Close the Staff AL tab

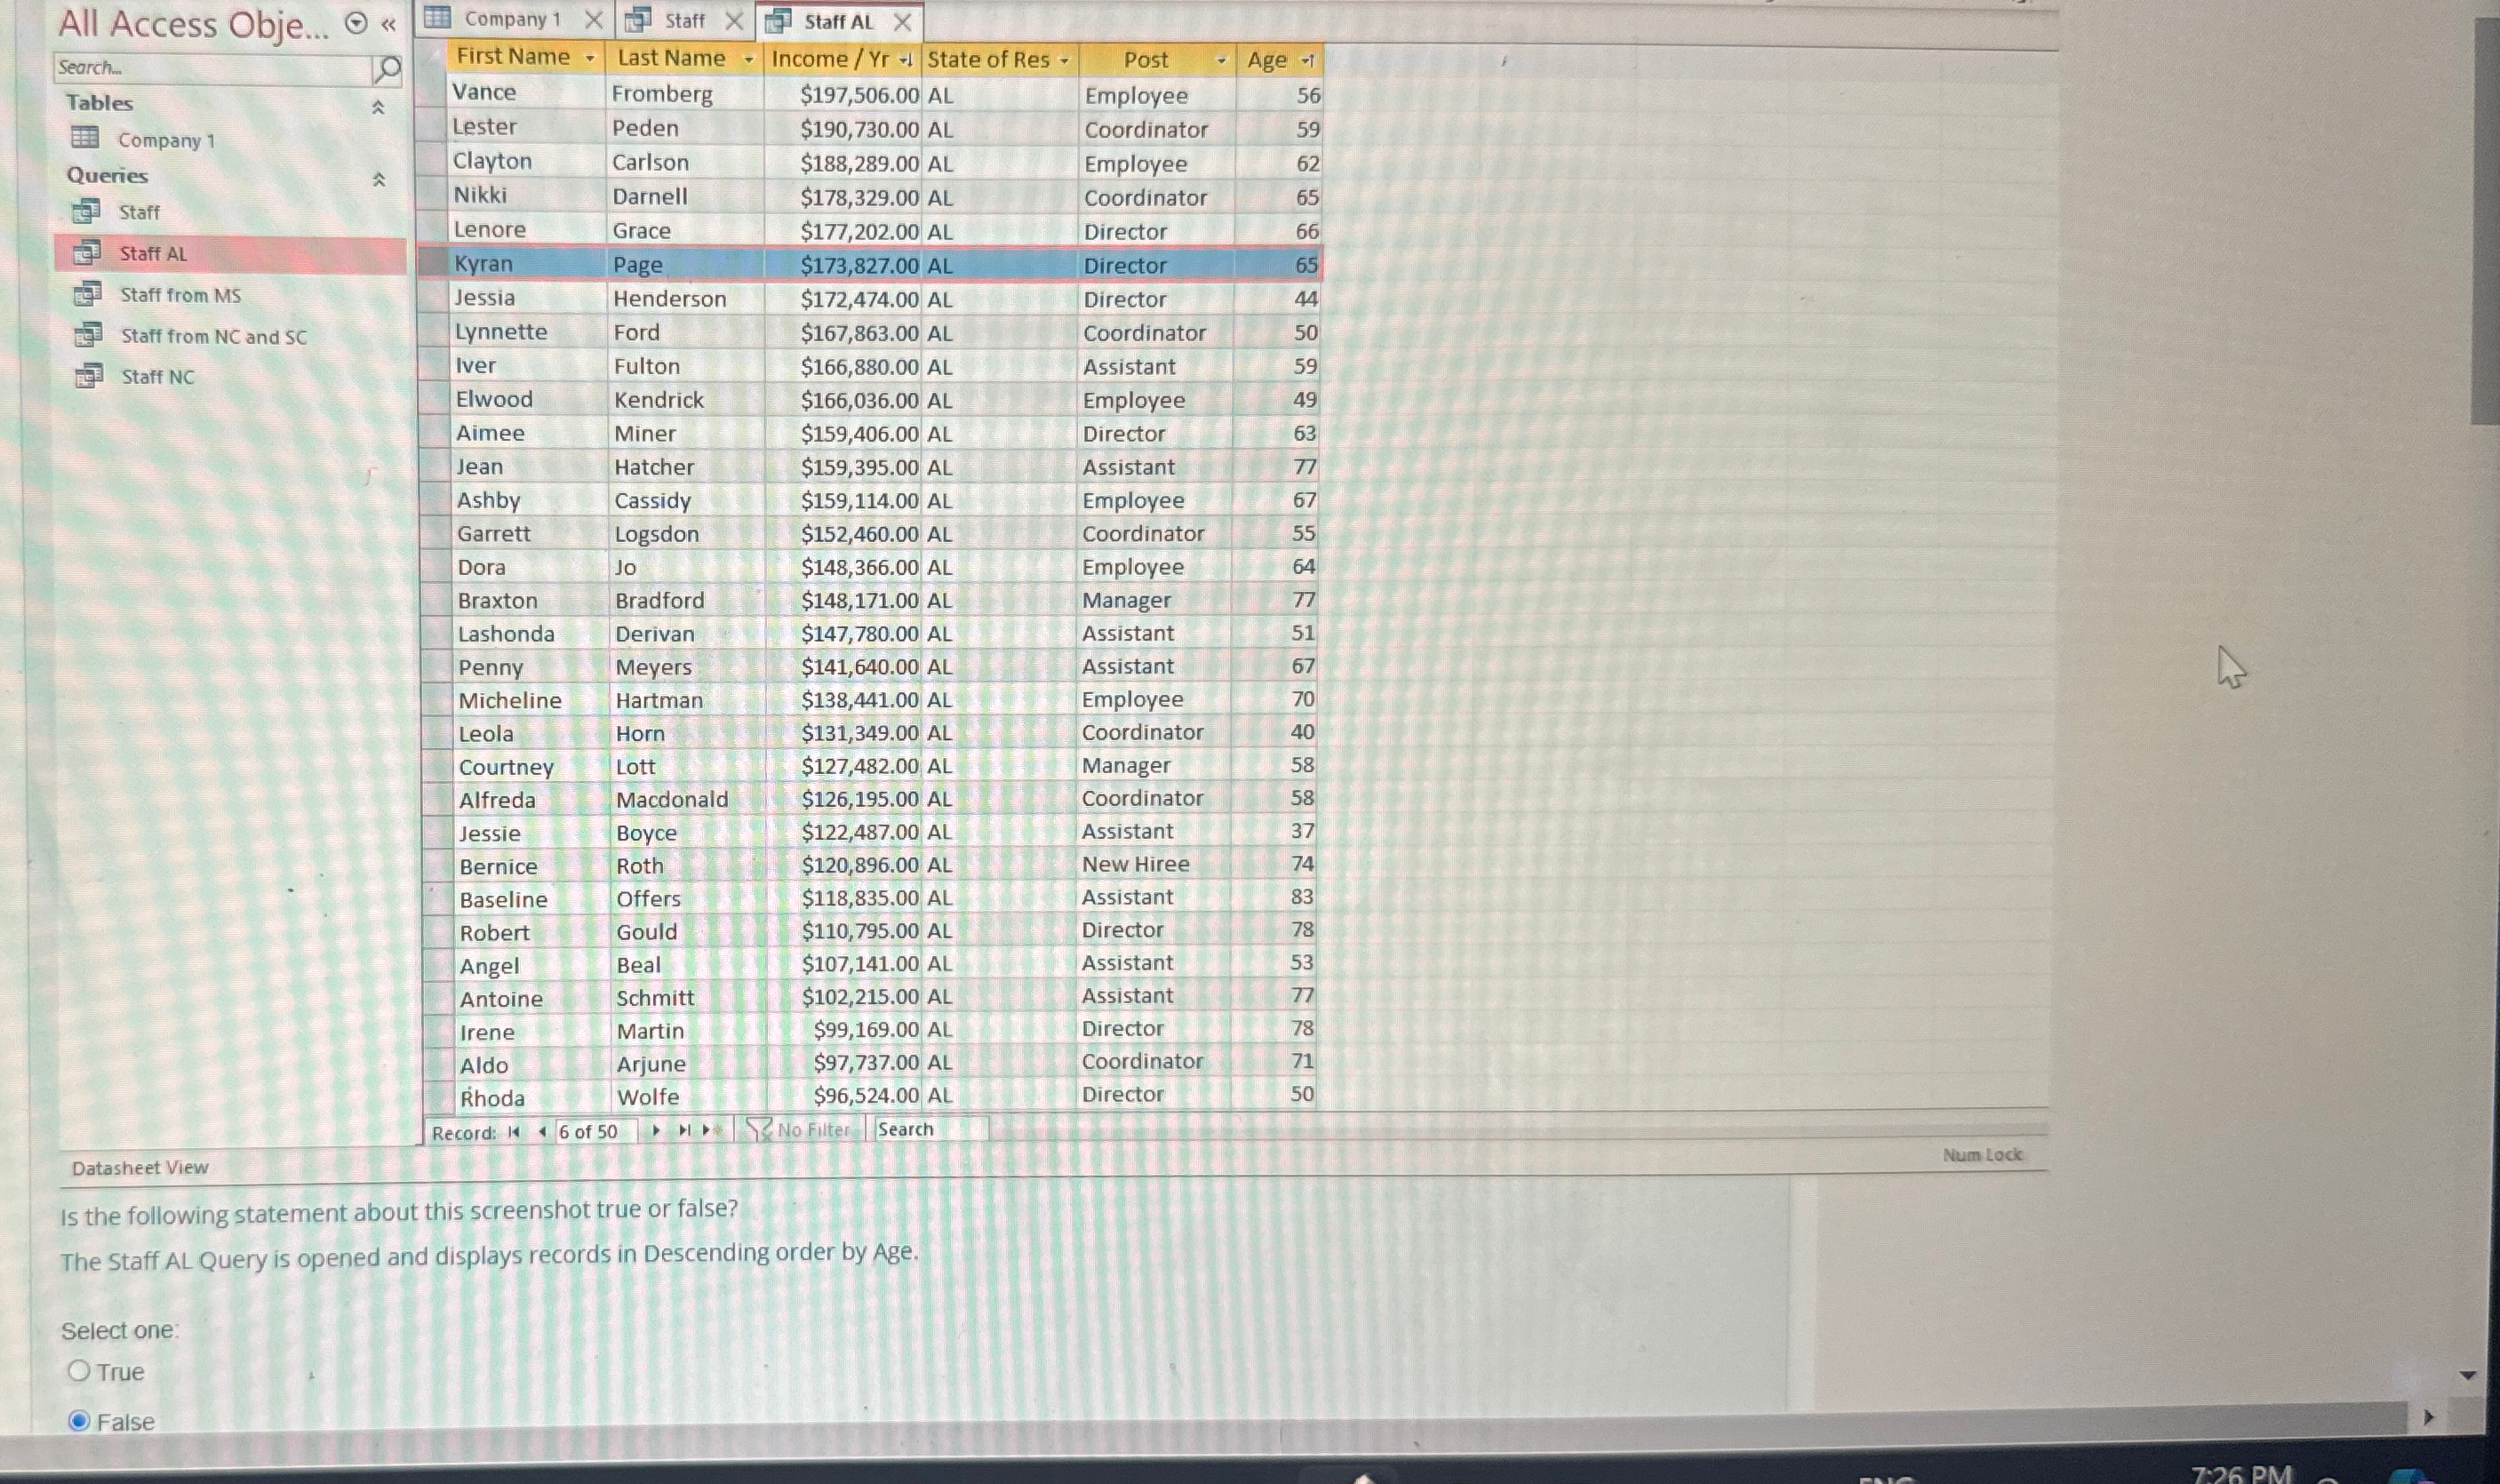pyautogui.click(x=903, y=21)
